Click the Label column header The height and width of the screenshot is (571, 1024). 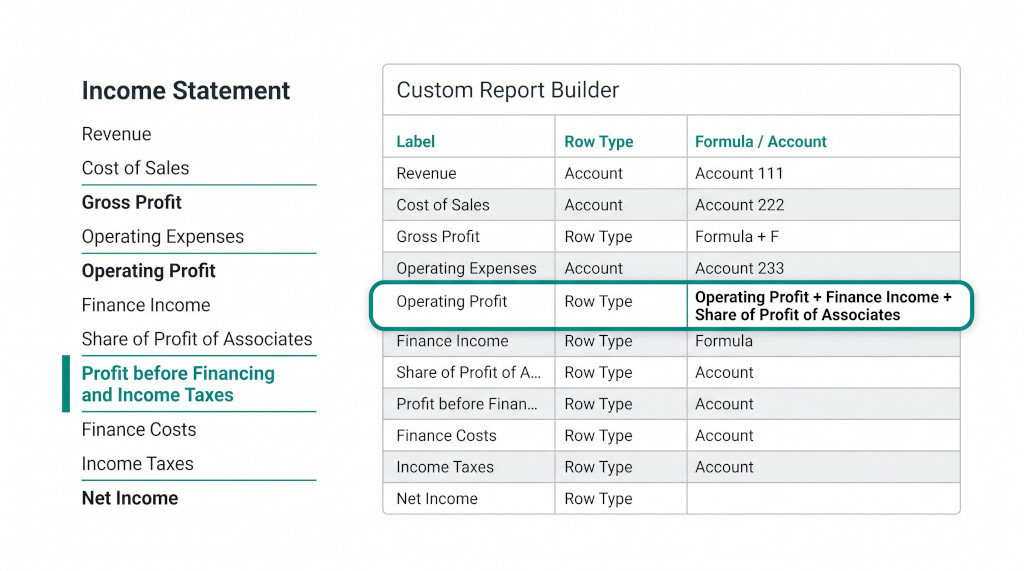pyautogui.click(x=415, y=142)
